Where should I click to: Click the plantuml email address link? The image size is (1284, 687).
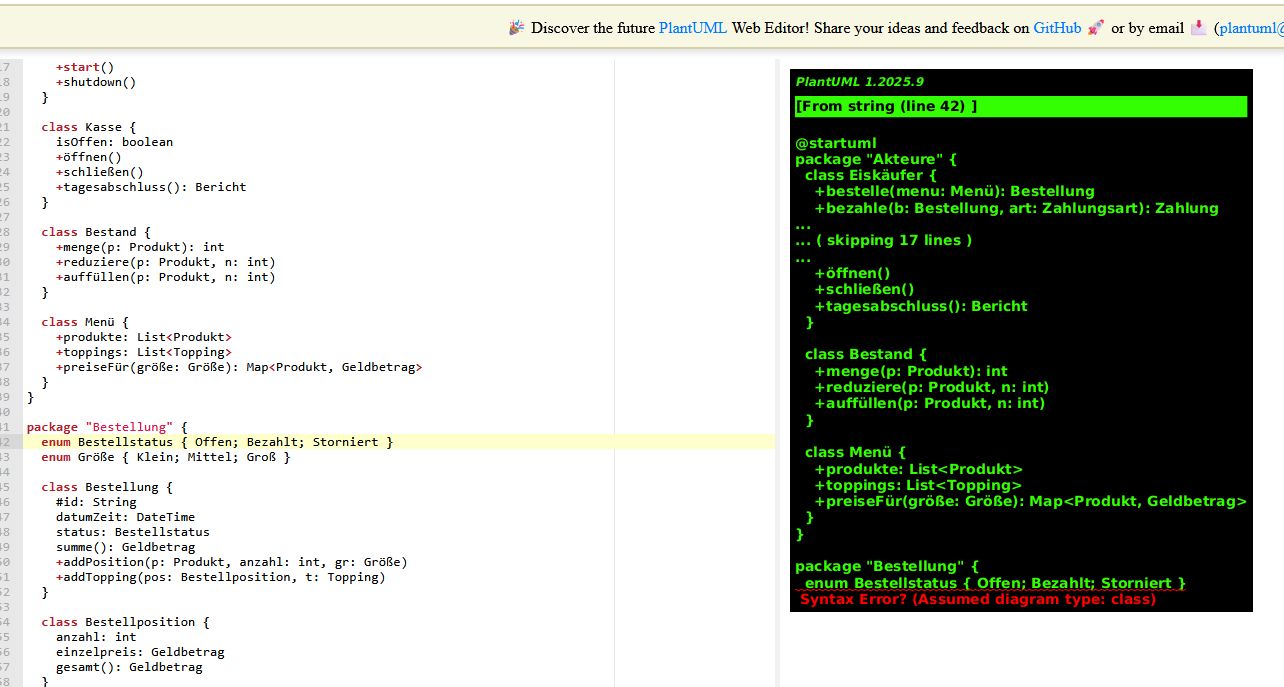tap(1250, 28)
